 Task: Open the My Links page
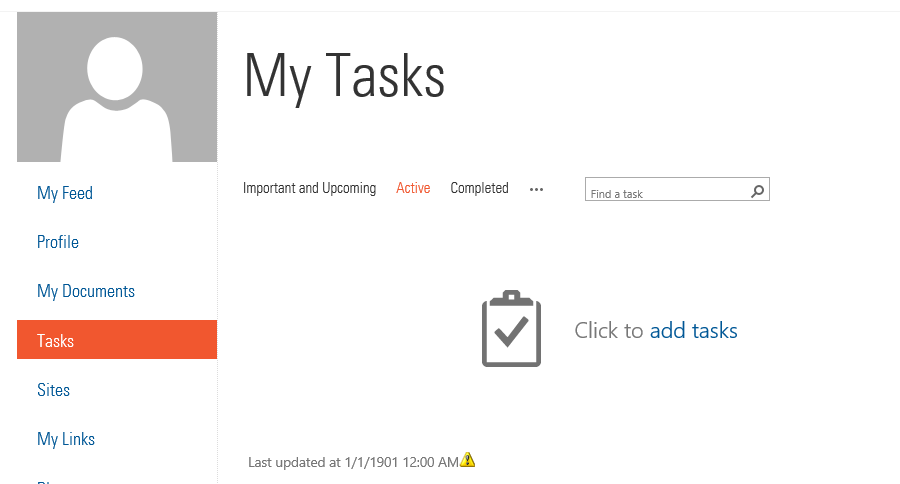(x=66, y=439)
